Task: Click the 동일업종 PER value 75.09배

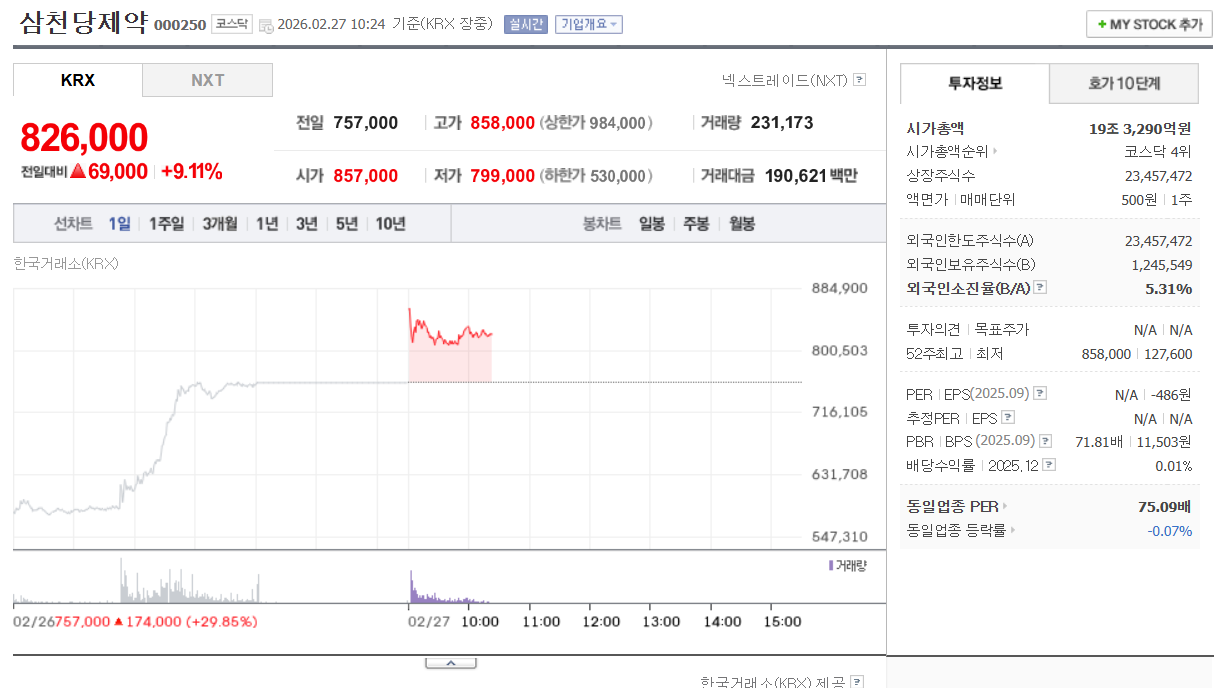Action: [1165, 507]
